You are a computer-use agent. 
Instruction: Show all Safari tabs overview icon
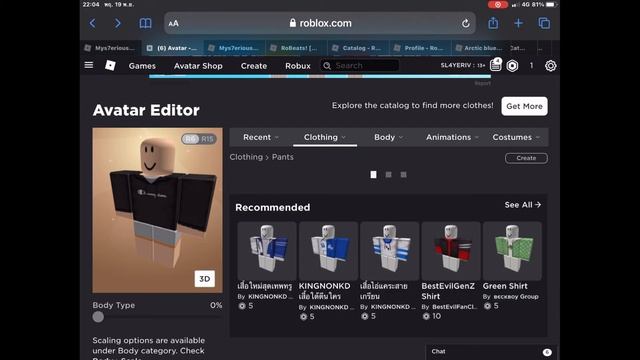tap(544, 23)
